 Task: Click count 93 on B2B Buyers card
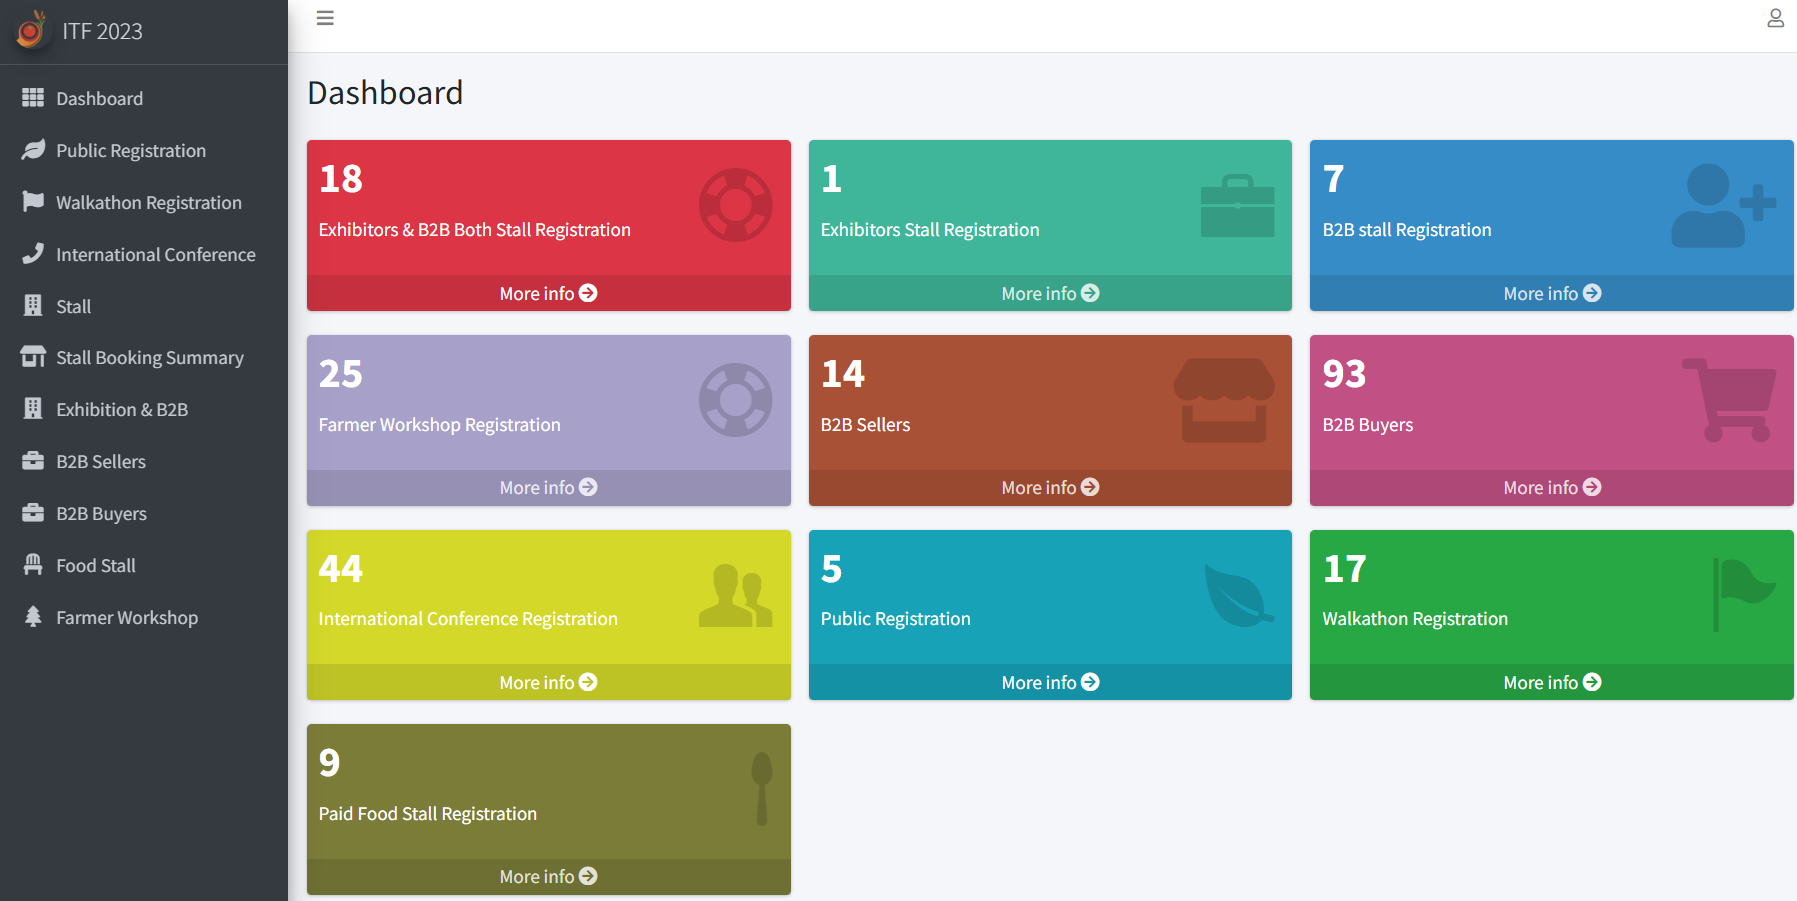click(x=1344, y=374)
